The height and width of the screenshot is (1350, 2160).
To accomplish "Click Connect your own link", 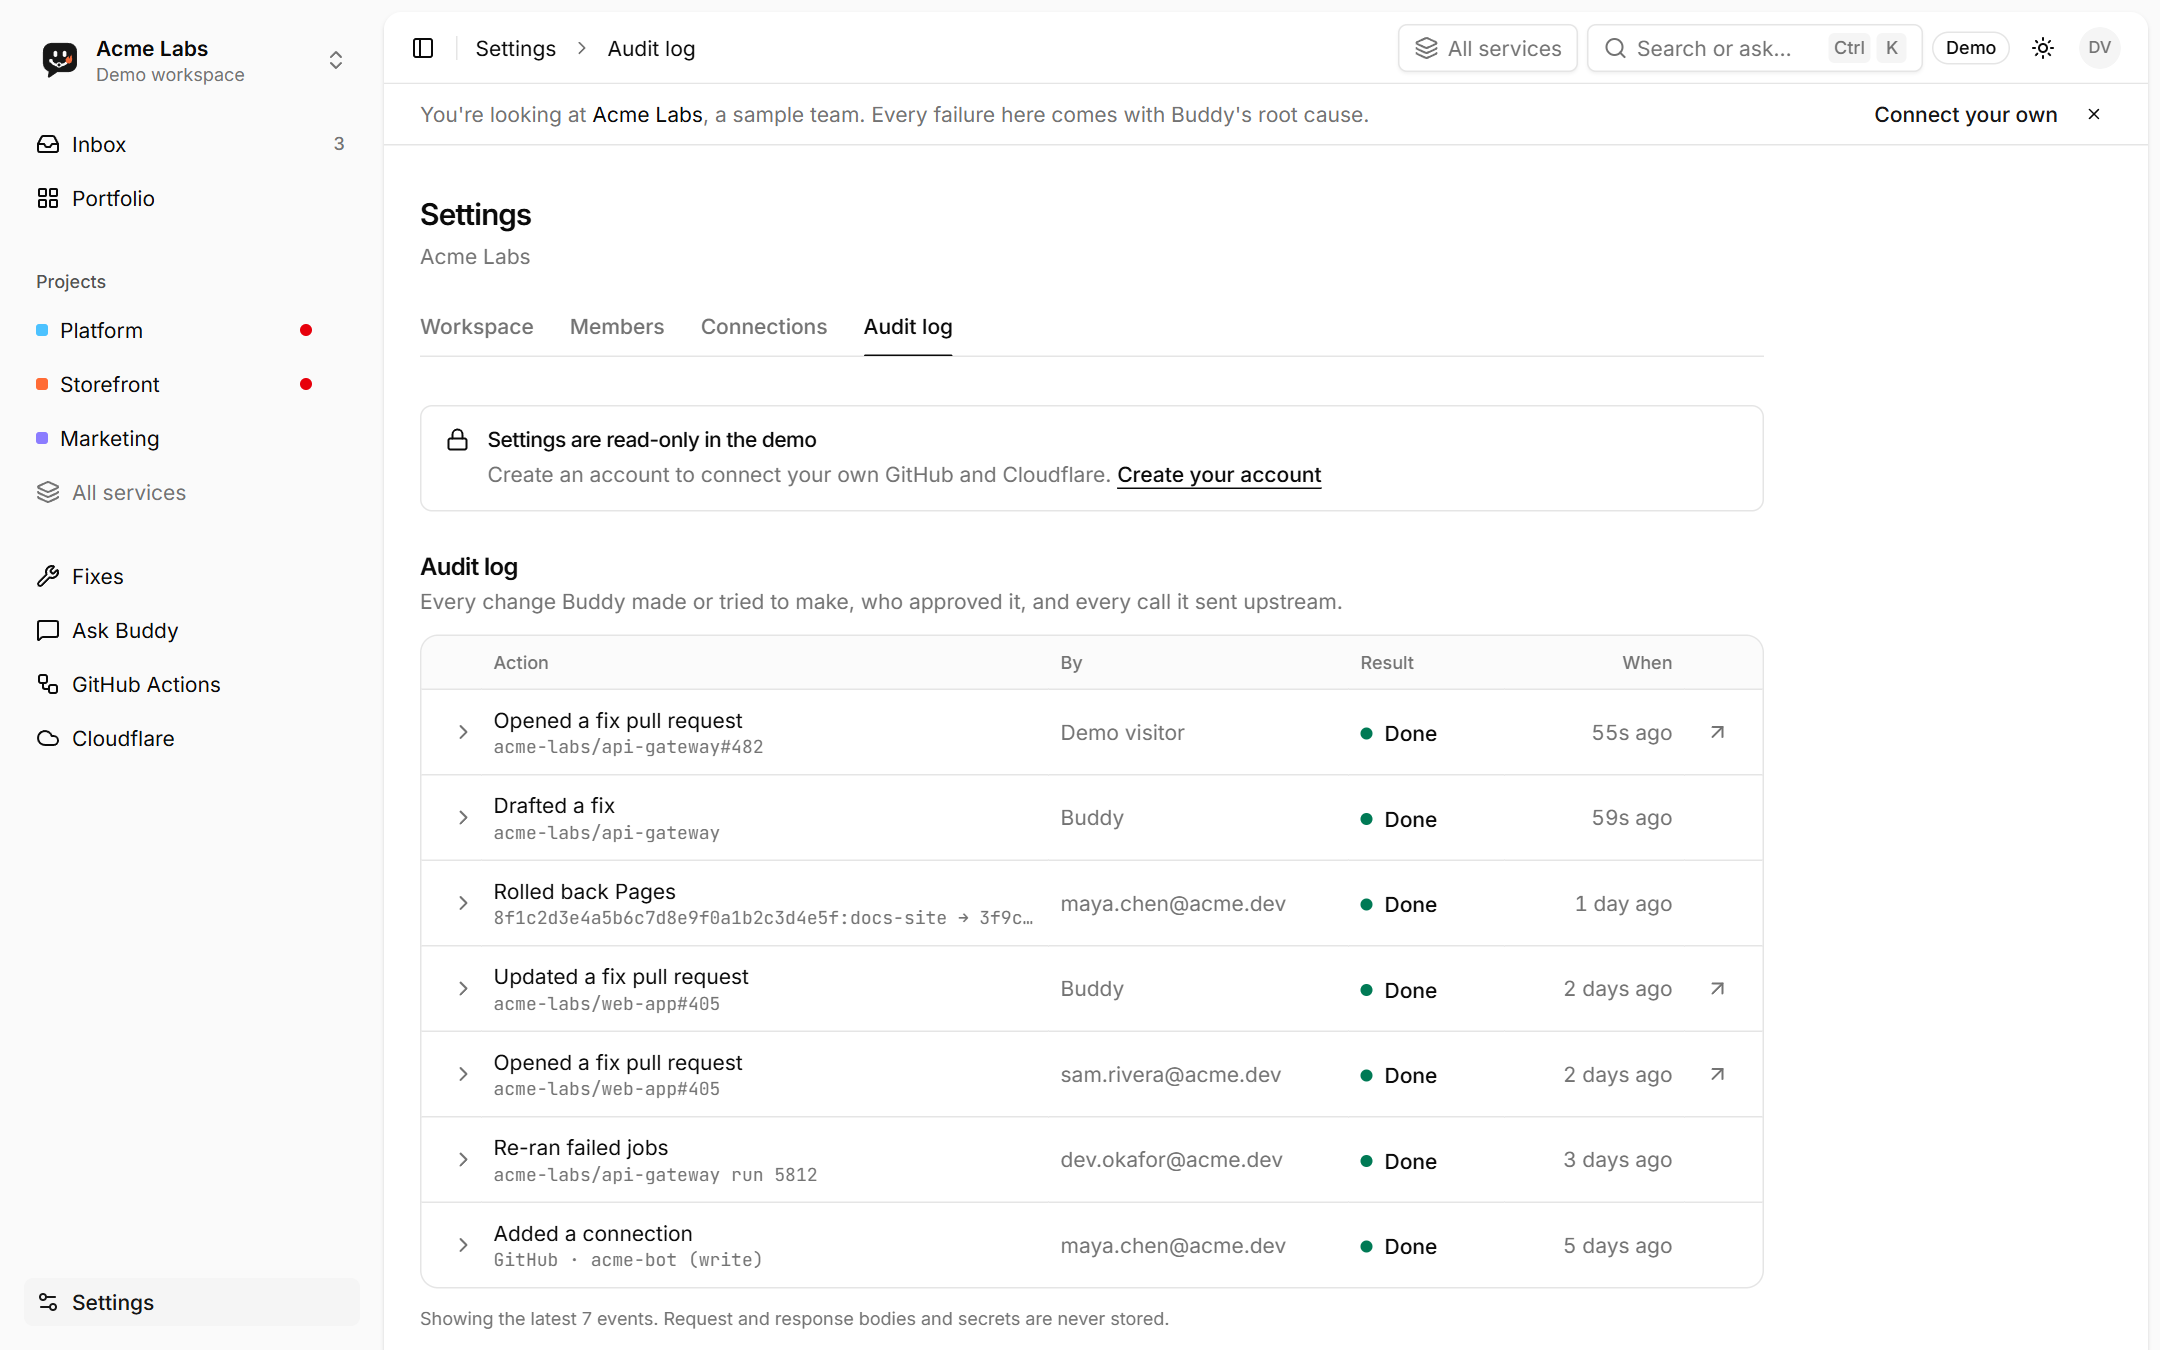I will click(1965, 114).
